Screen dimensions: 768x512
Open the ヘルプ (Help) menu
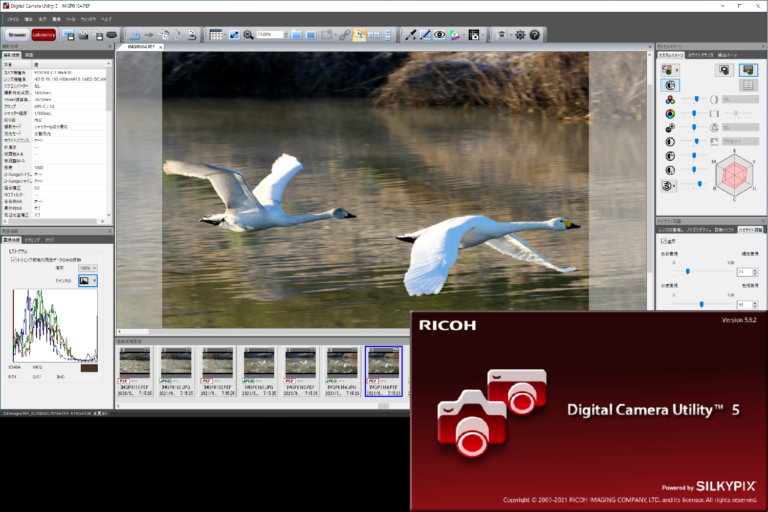click(x=106, y=19)
